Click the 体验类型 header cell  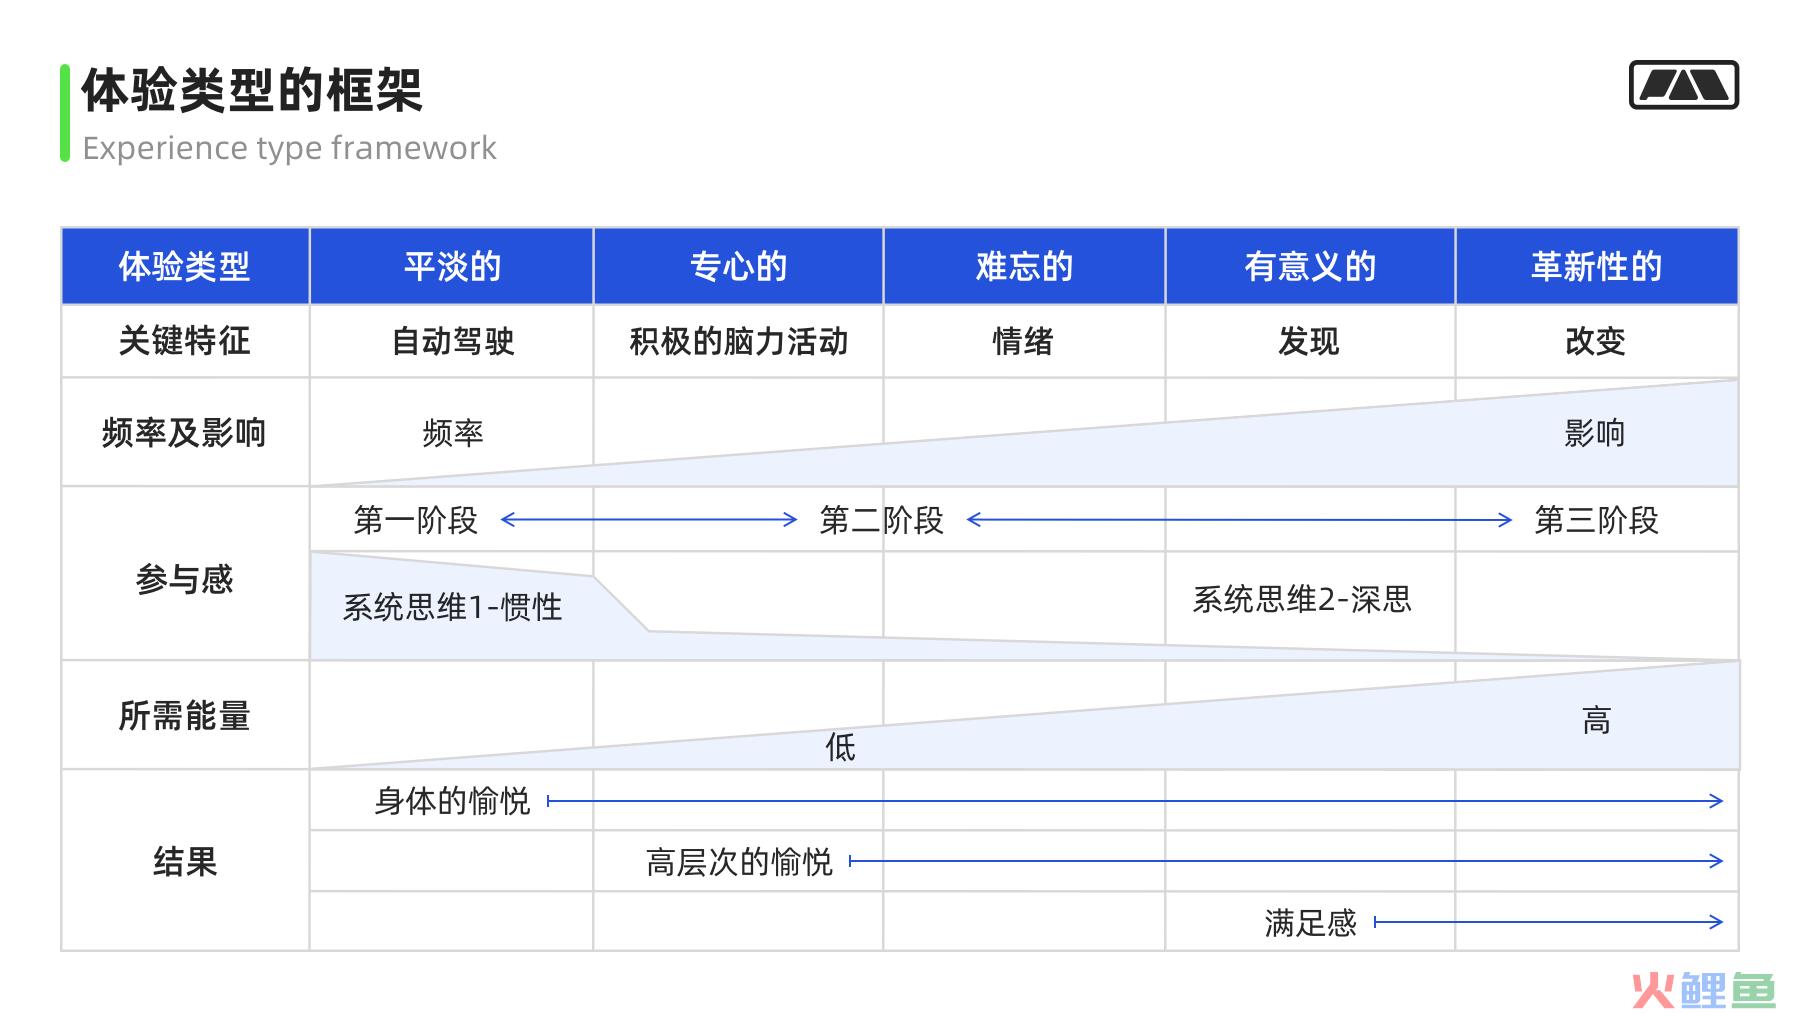[x=185, y=266]
